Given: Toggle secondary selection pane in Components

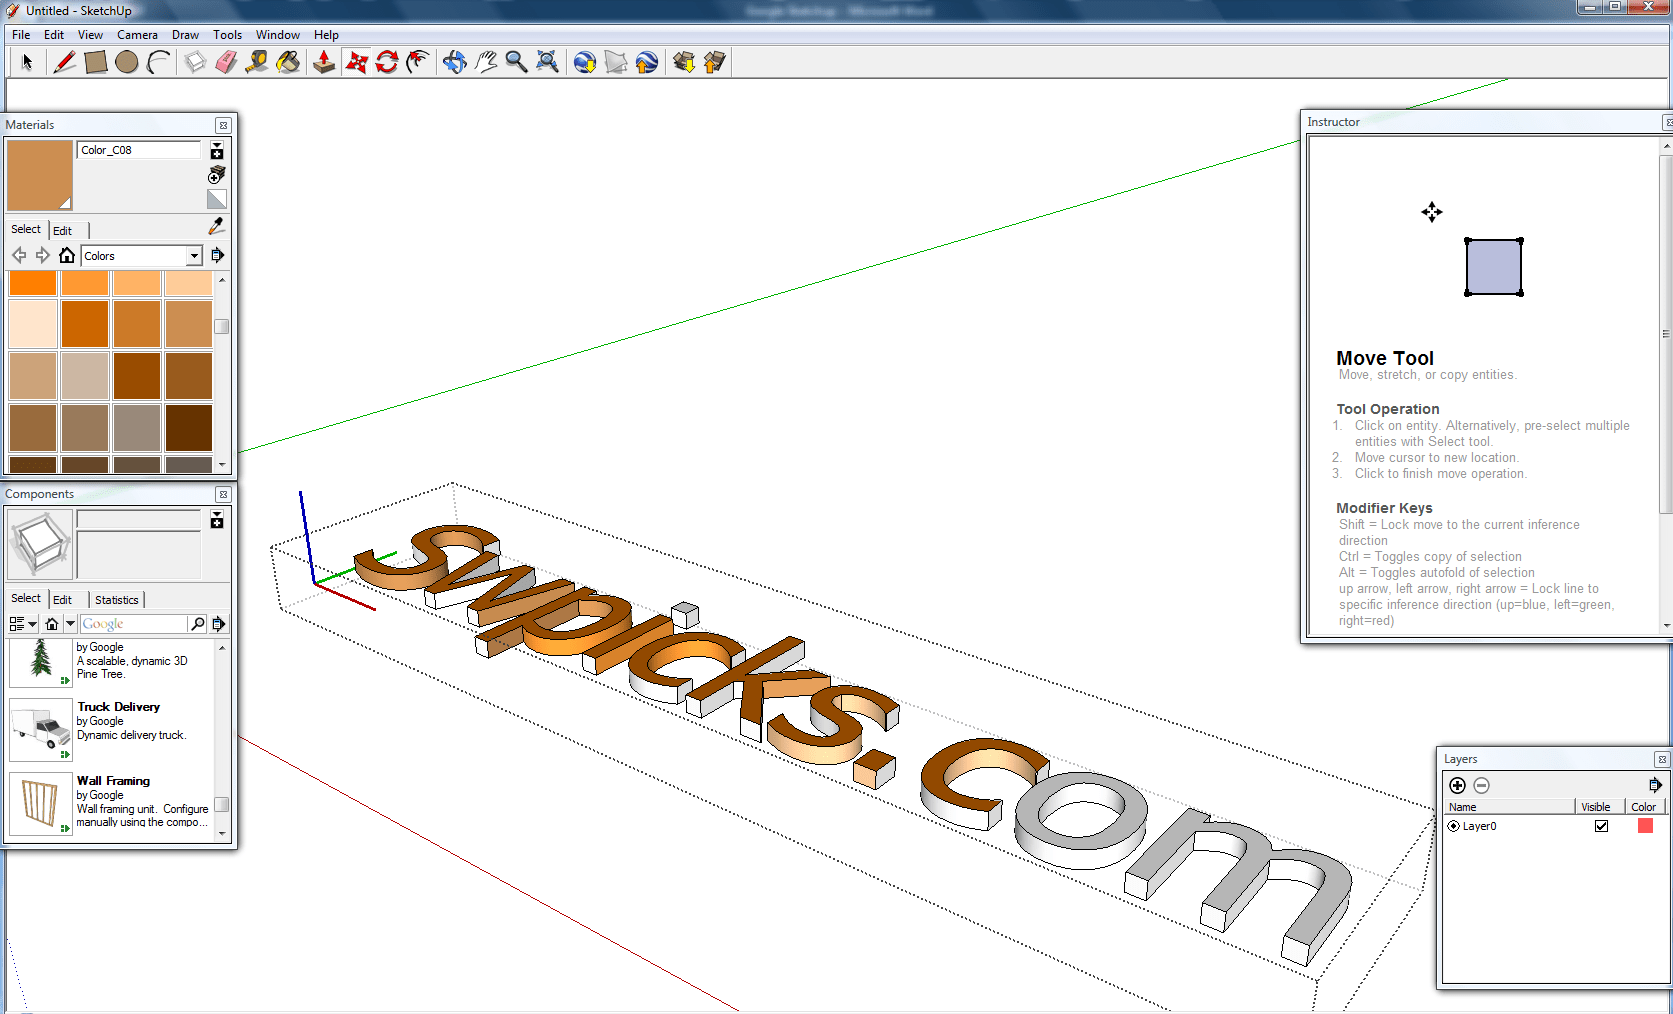Looking at the screenshot, I should [x=217, y=521].
